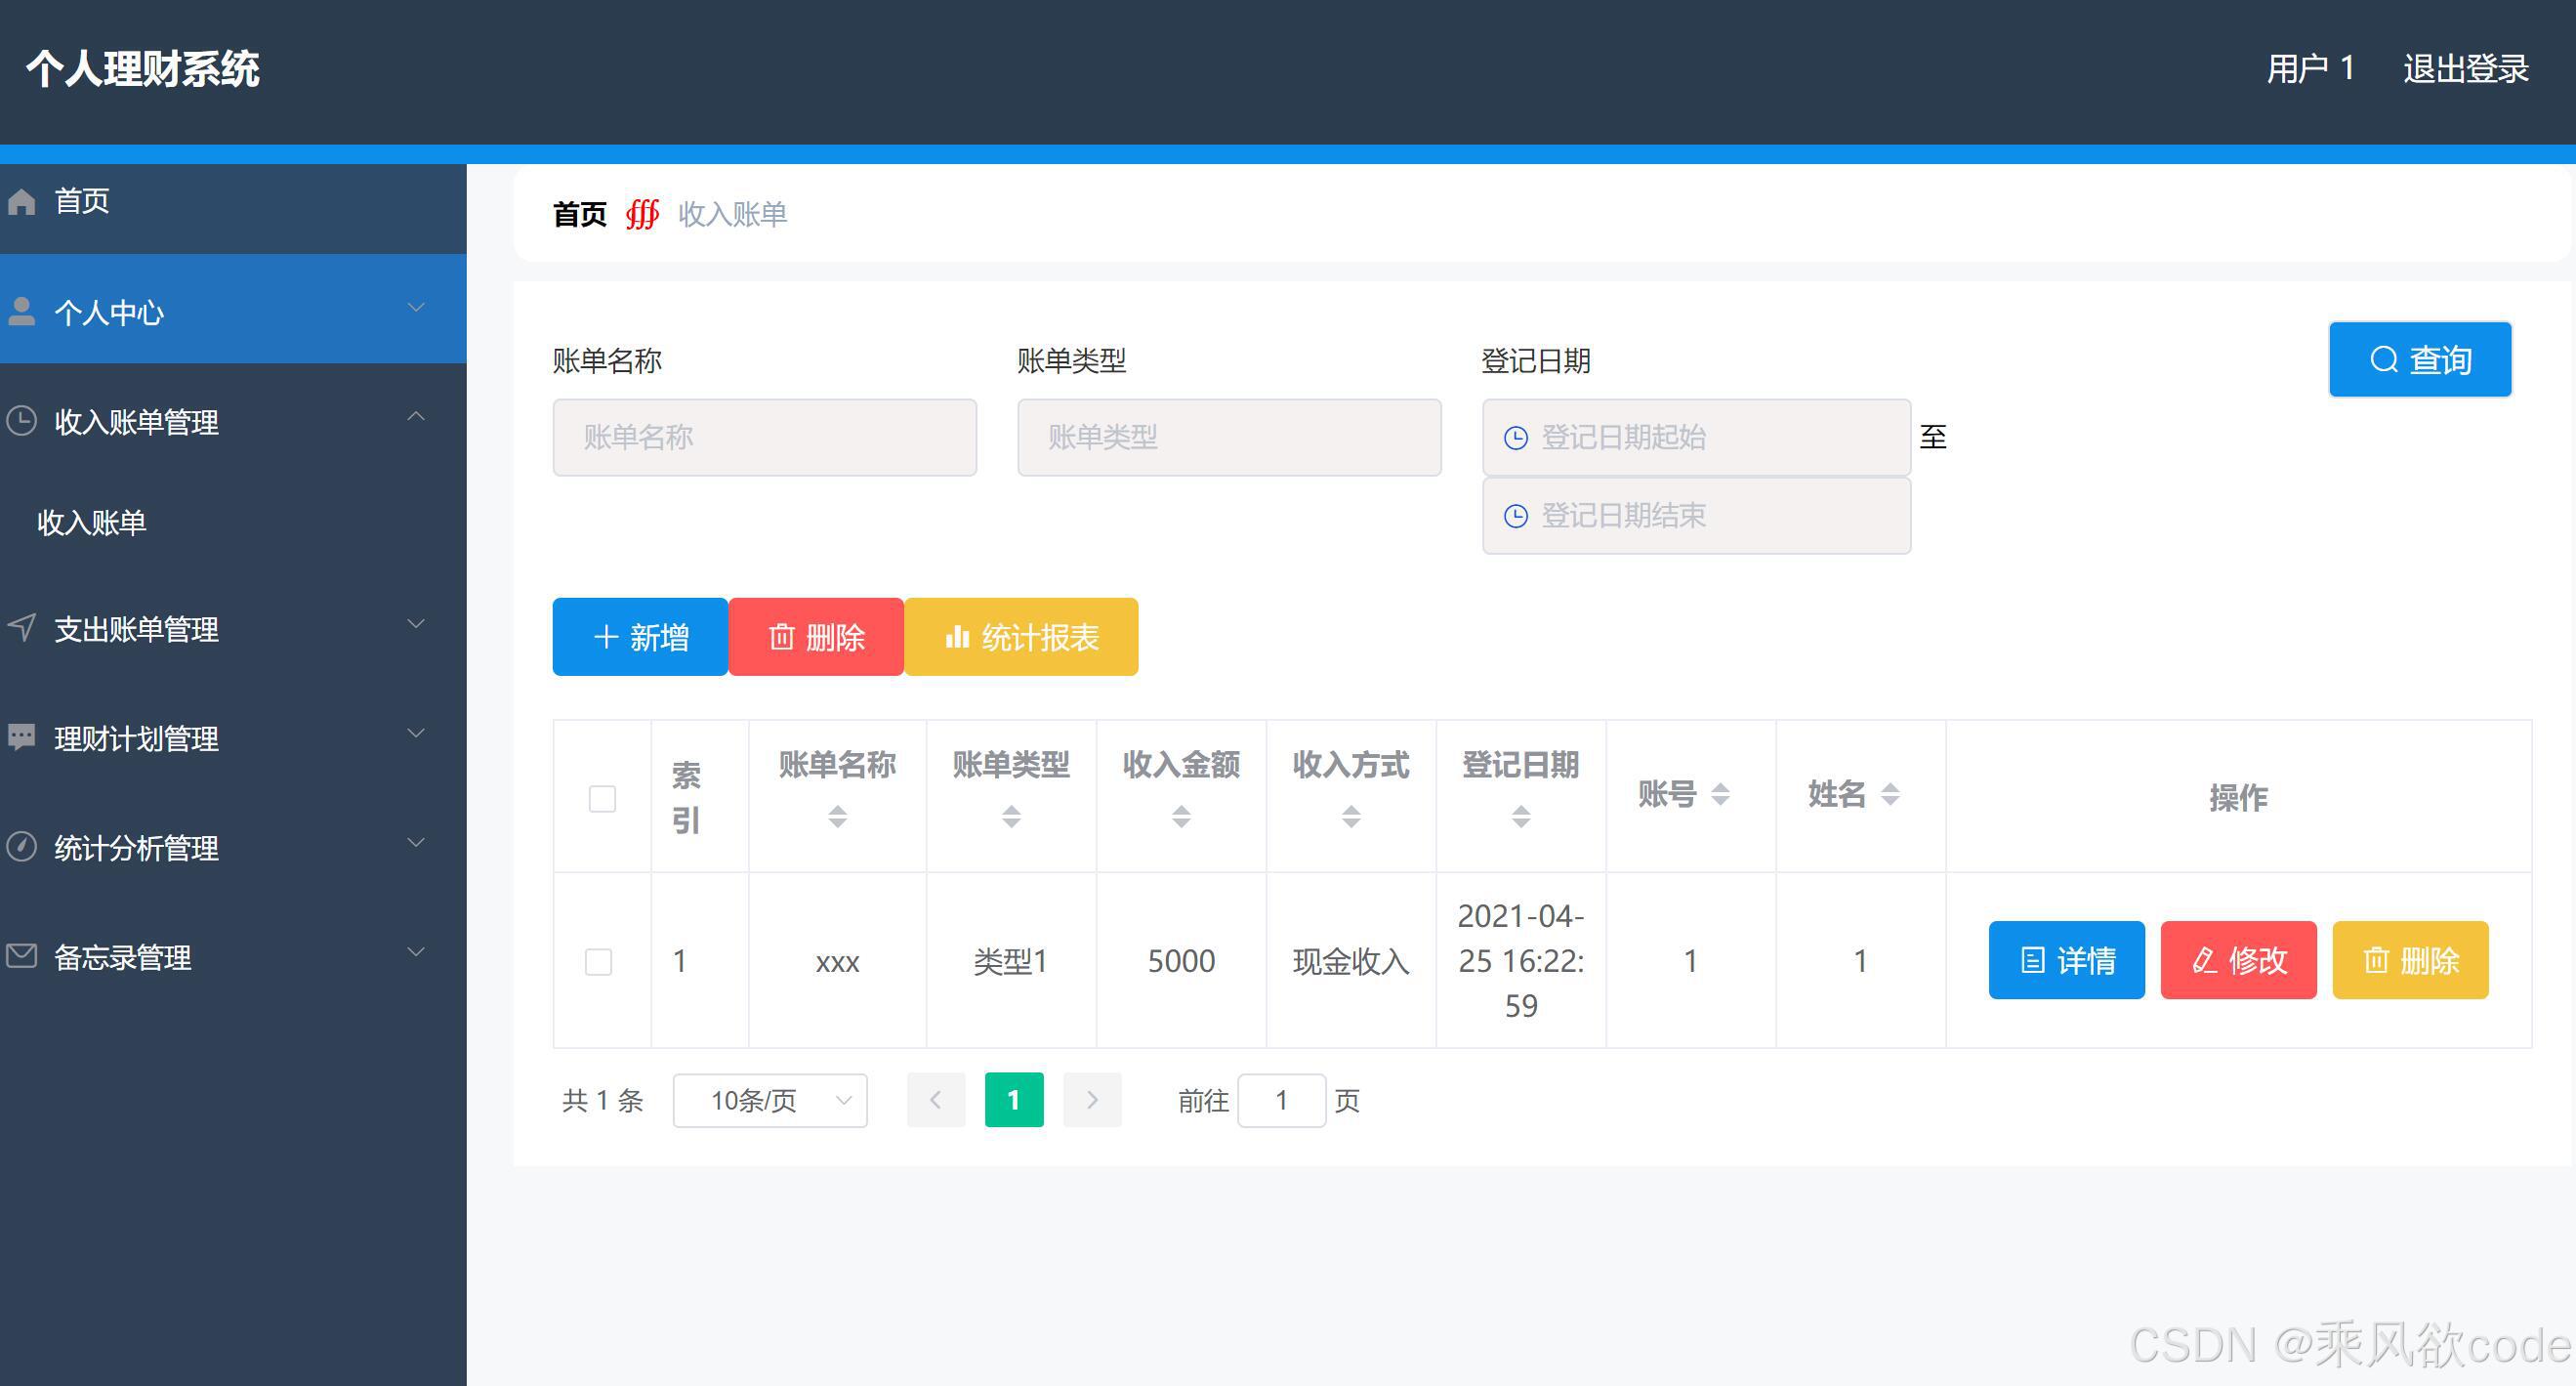Open the 10条/页 page size dropdown
The width and height of the screenshot is (2576, 1386).
tap(769, 1100)
